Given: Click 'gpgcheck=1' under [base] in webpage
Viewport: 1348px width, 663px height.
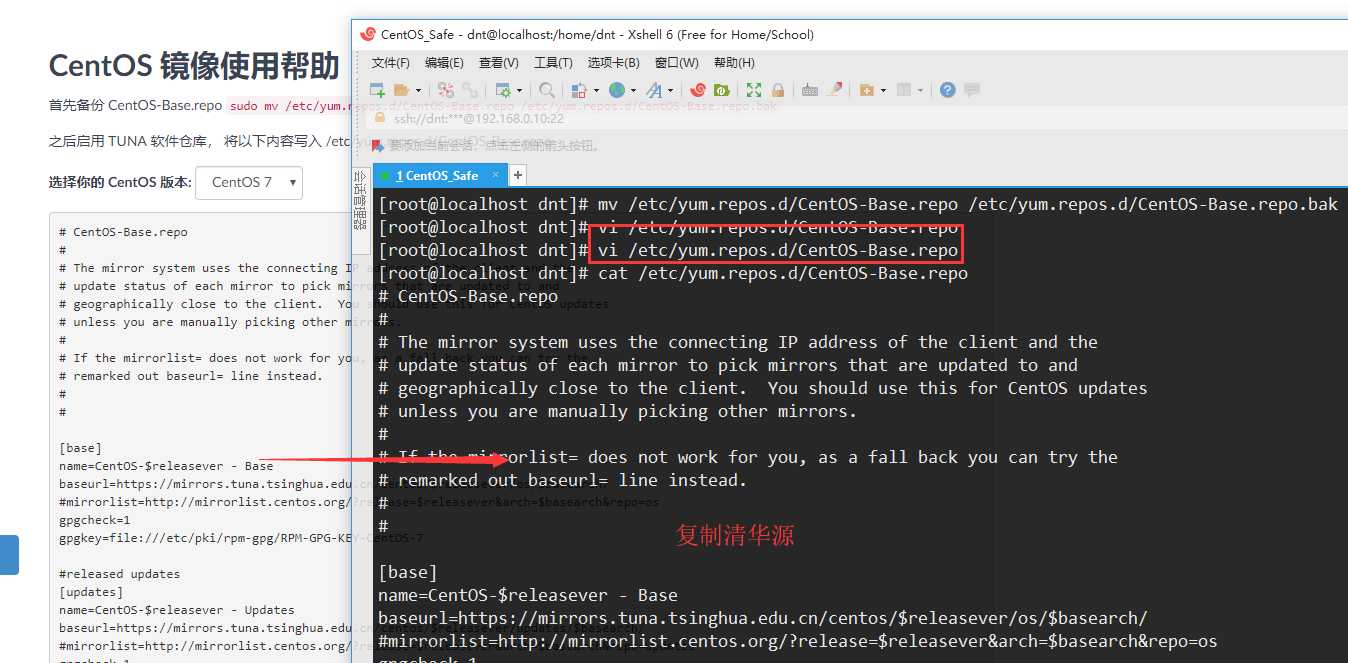Looking at the screenshot, I should tap(95, 520).
